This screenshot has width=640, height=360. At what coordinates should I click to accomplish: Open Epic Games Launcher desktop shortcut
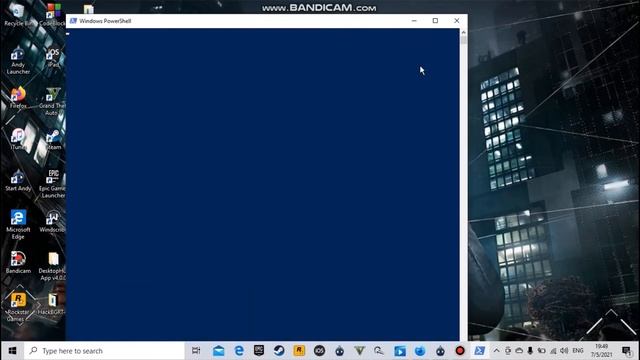52,184
